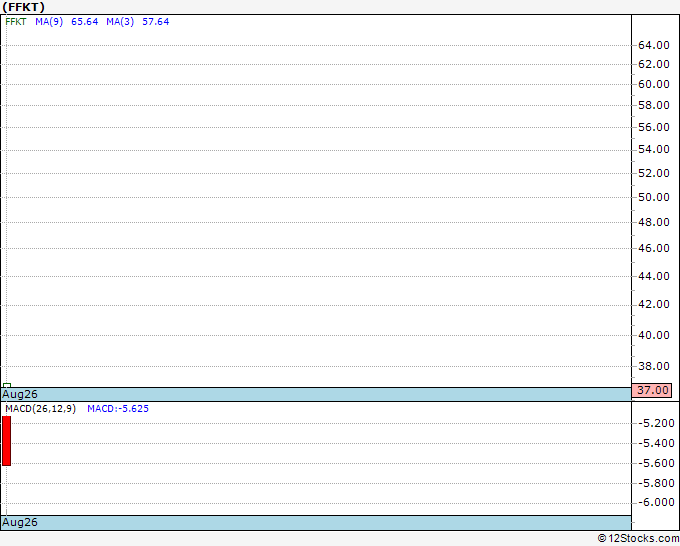Screen dimensions: 680x546
Task: Click the 58.00 price axis label
Action: pyautogui.click(x=654, y=105)
